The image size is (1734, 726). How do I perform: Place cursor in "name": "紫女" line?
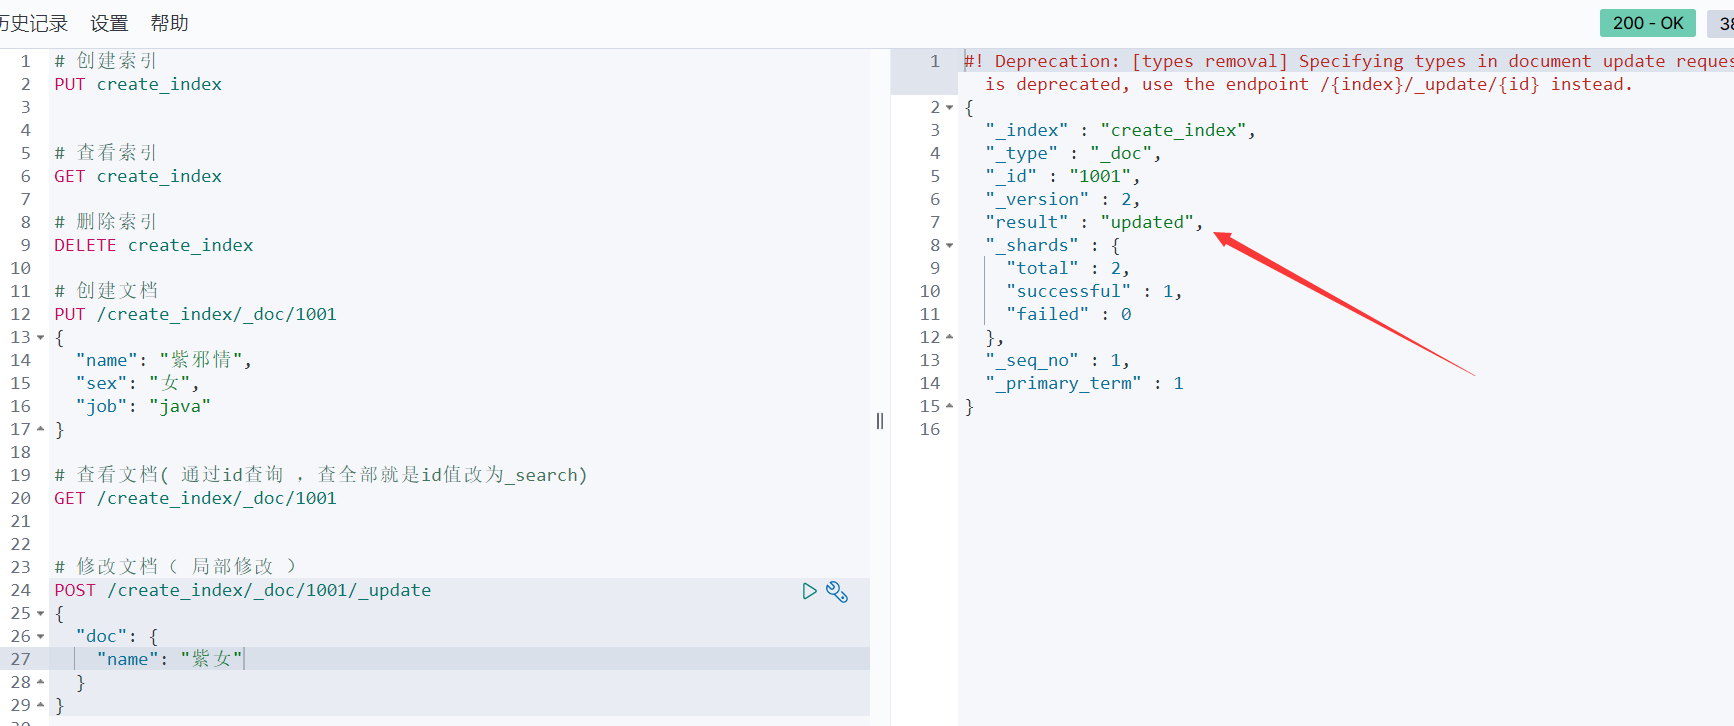pos(170,659)
